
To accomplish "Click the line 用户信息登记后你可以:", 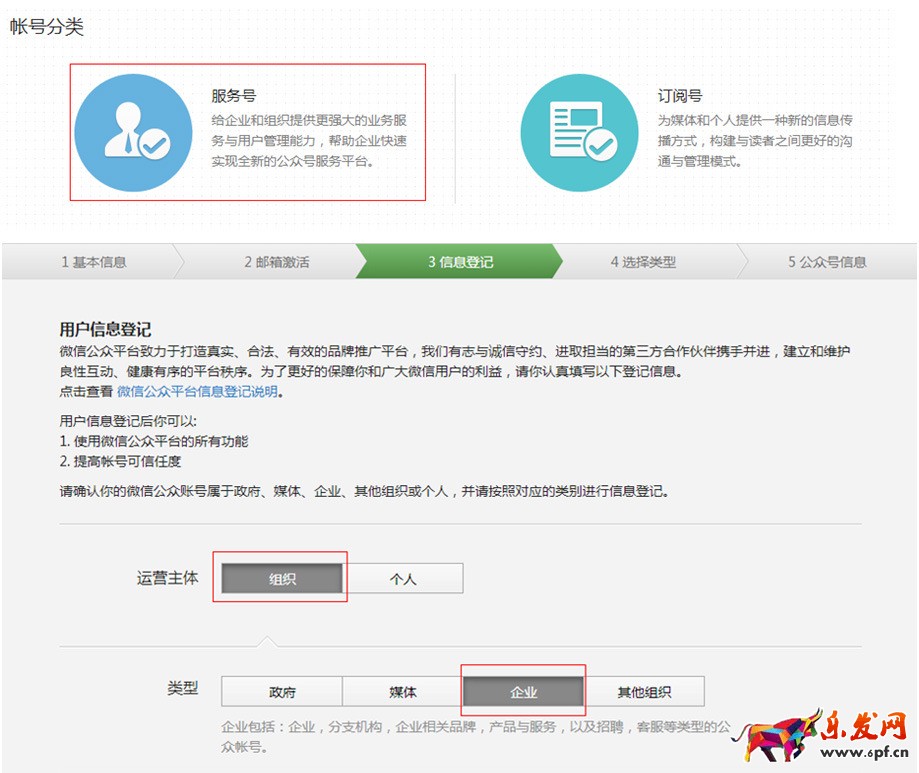I will click(x=128, y=421).
